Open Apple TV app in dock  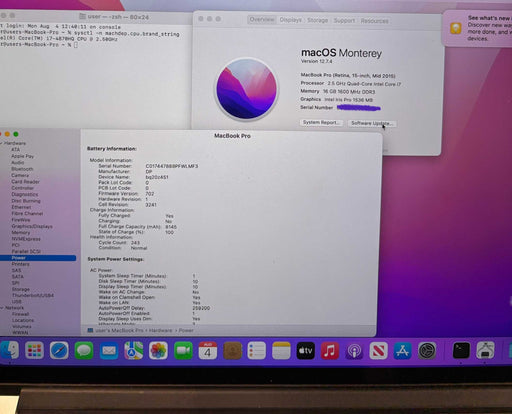tap(305, 351)
